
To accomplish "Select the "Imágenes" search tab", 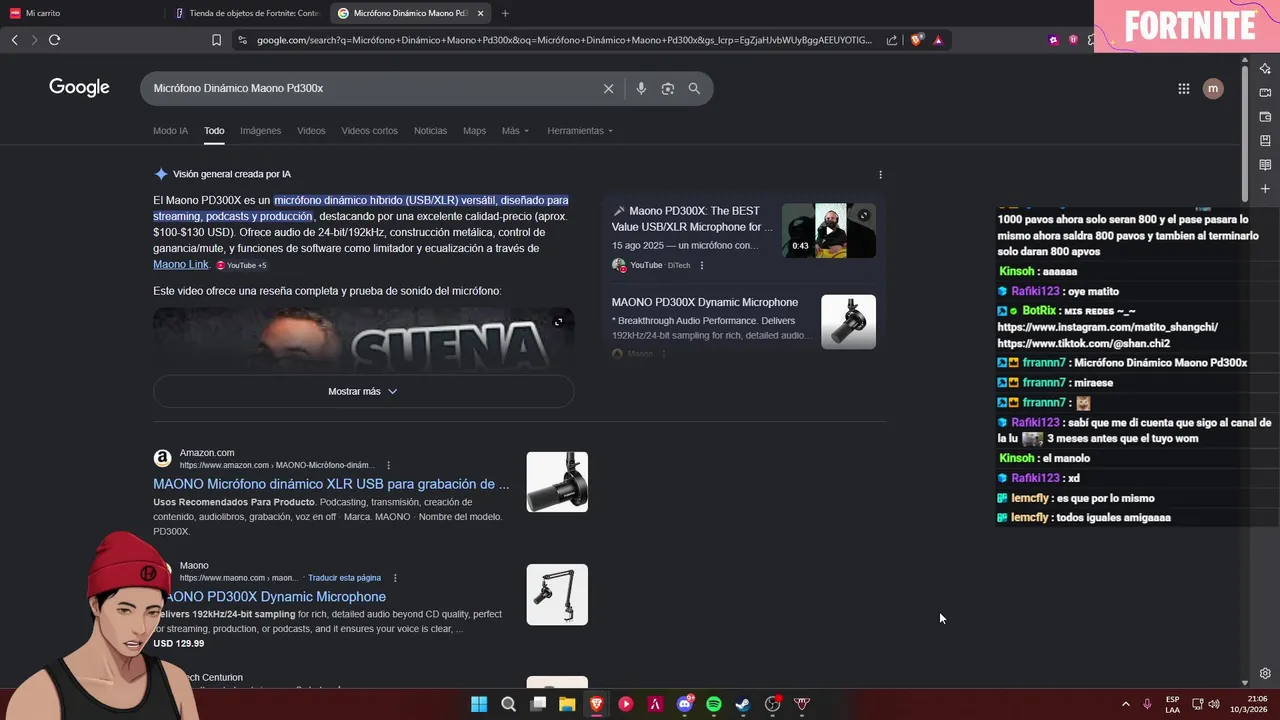I will tap(260, 131).
